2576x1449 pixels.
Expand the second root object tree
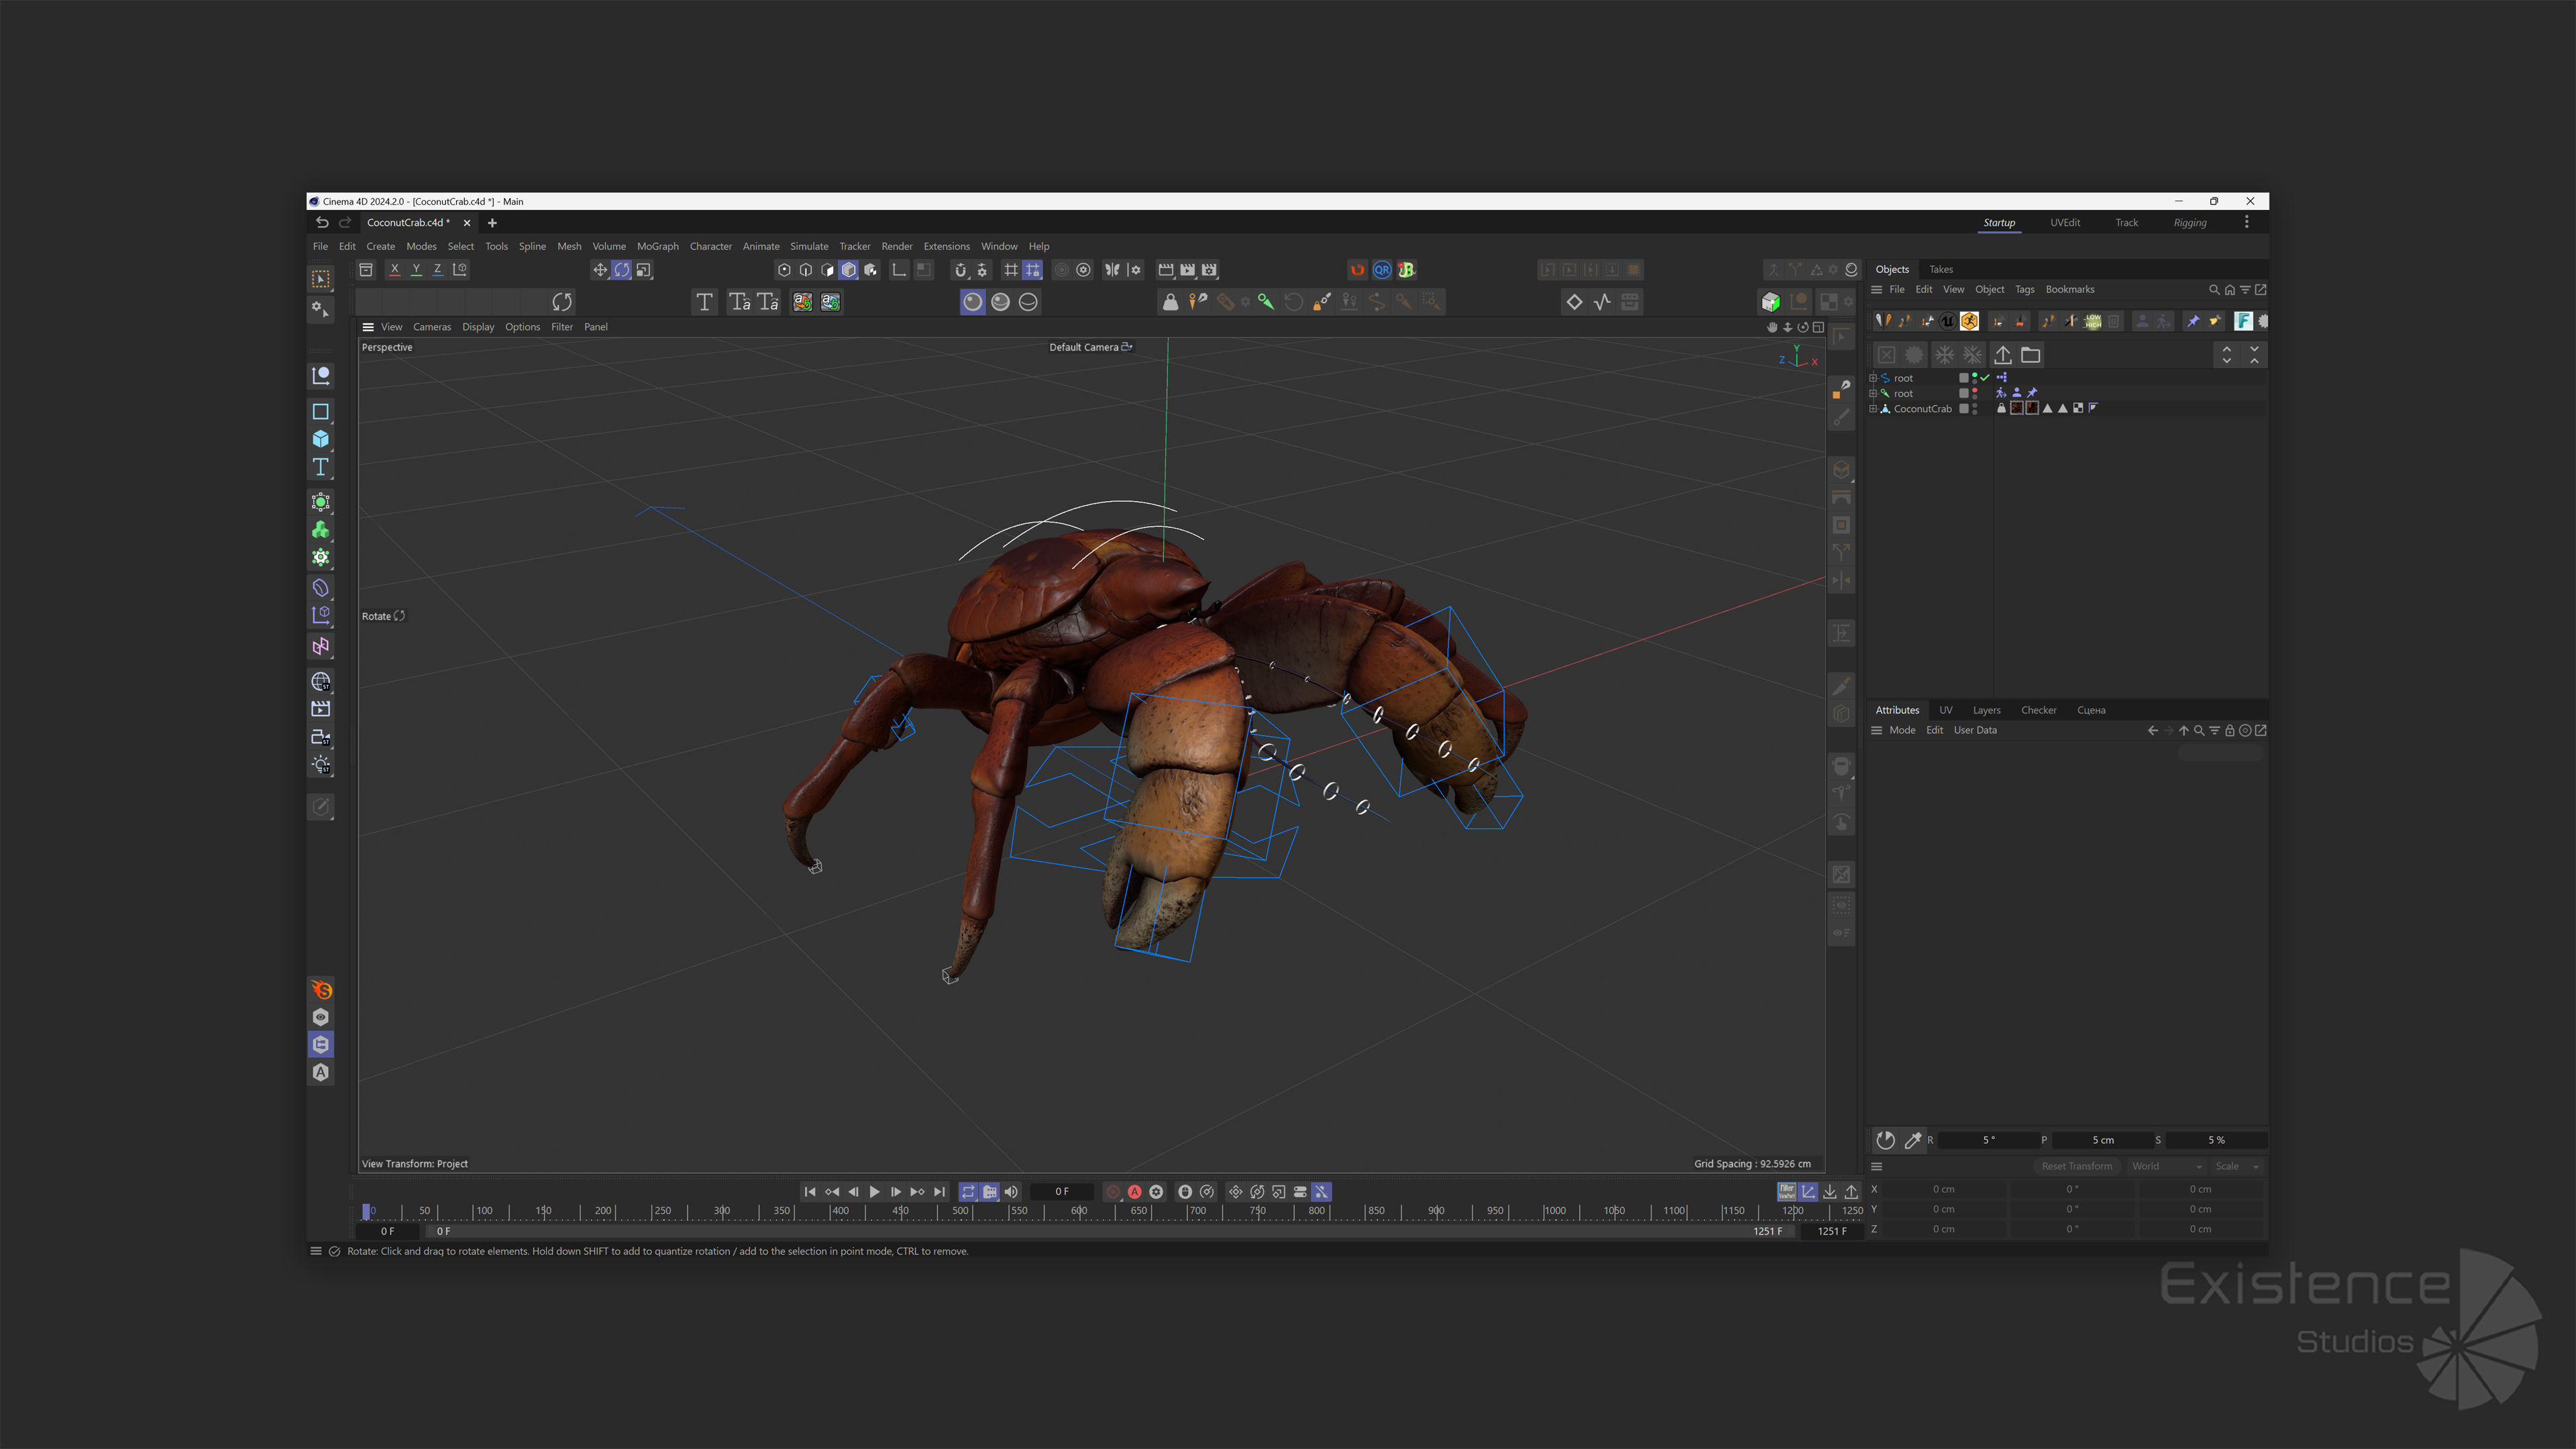point(1873,394)
